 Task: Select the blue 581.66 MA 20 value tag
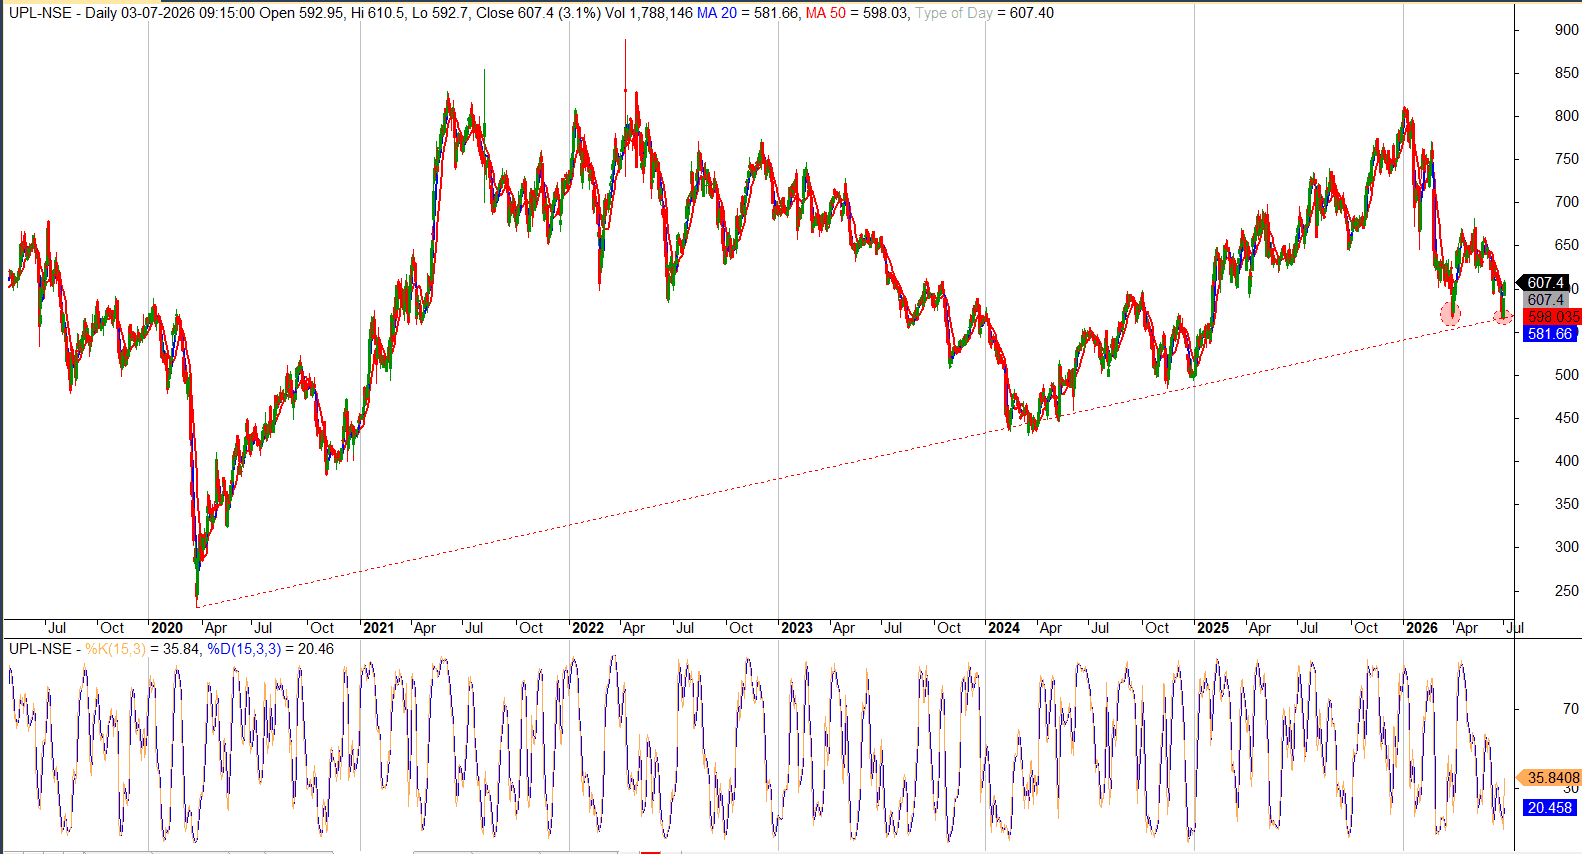coord(1550,334)
